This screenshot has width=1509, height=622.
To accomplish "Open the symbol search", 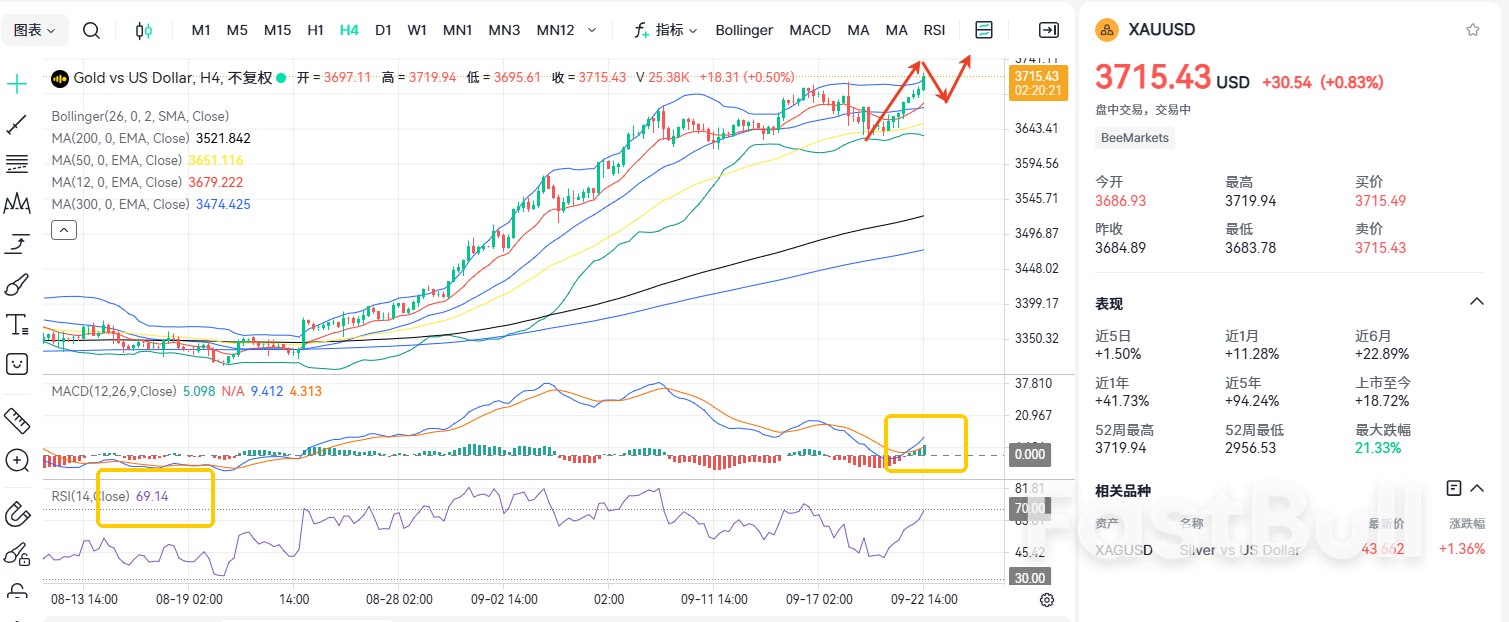I will click(x=91, y=30).
